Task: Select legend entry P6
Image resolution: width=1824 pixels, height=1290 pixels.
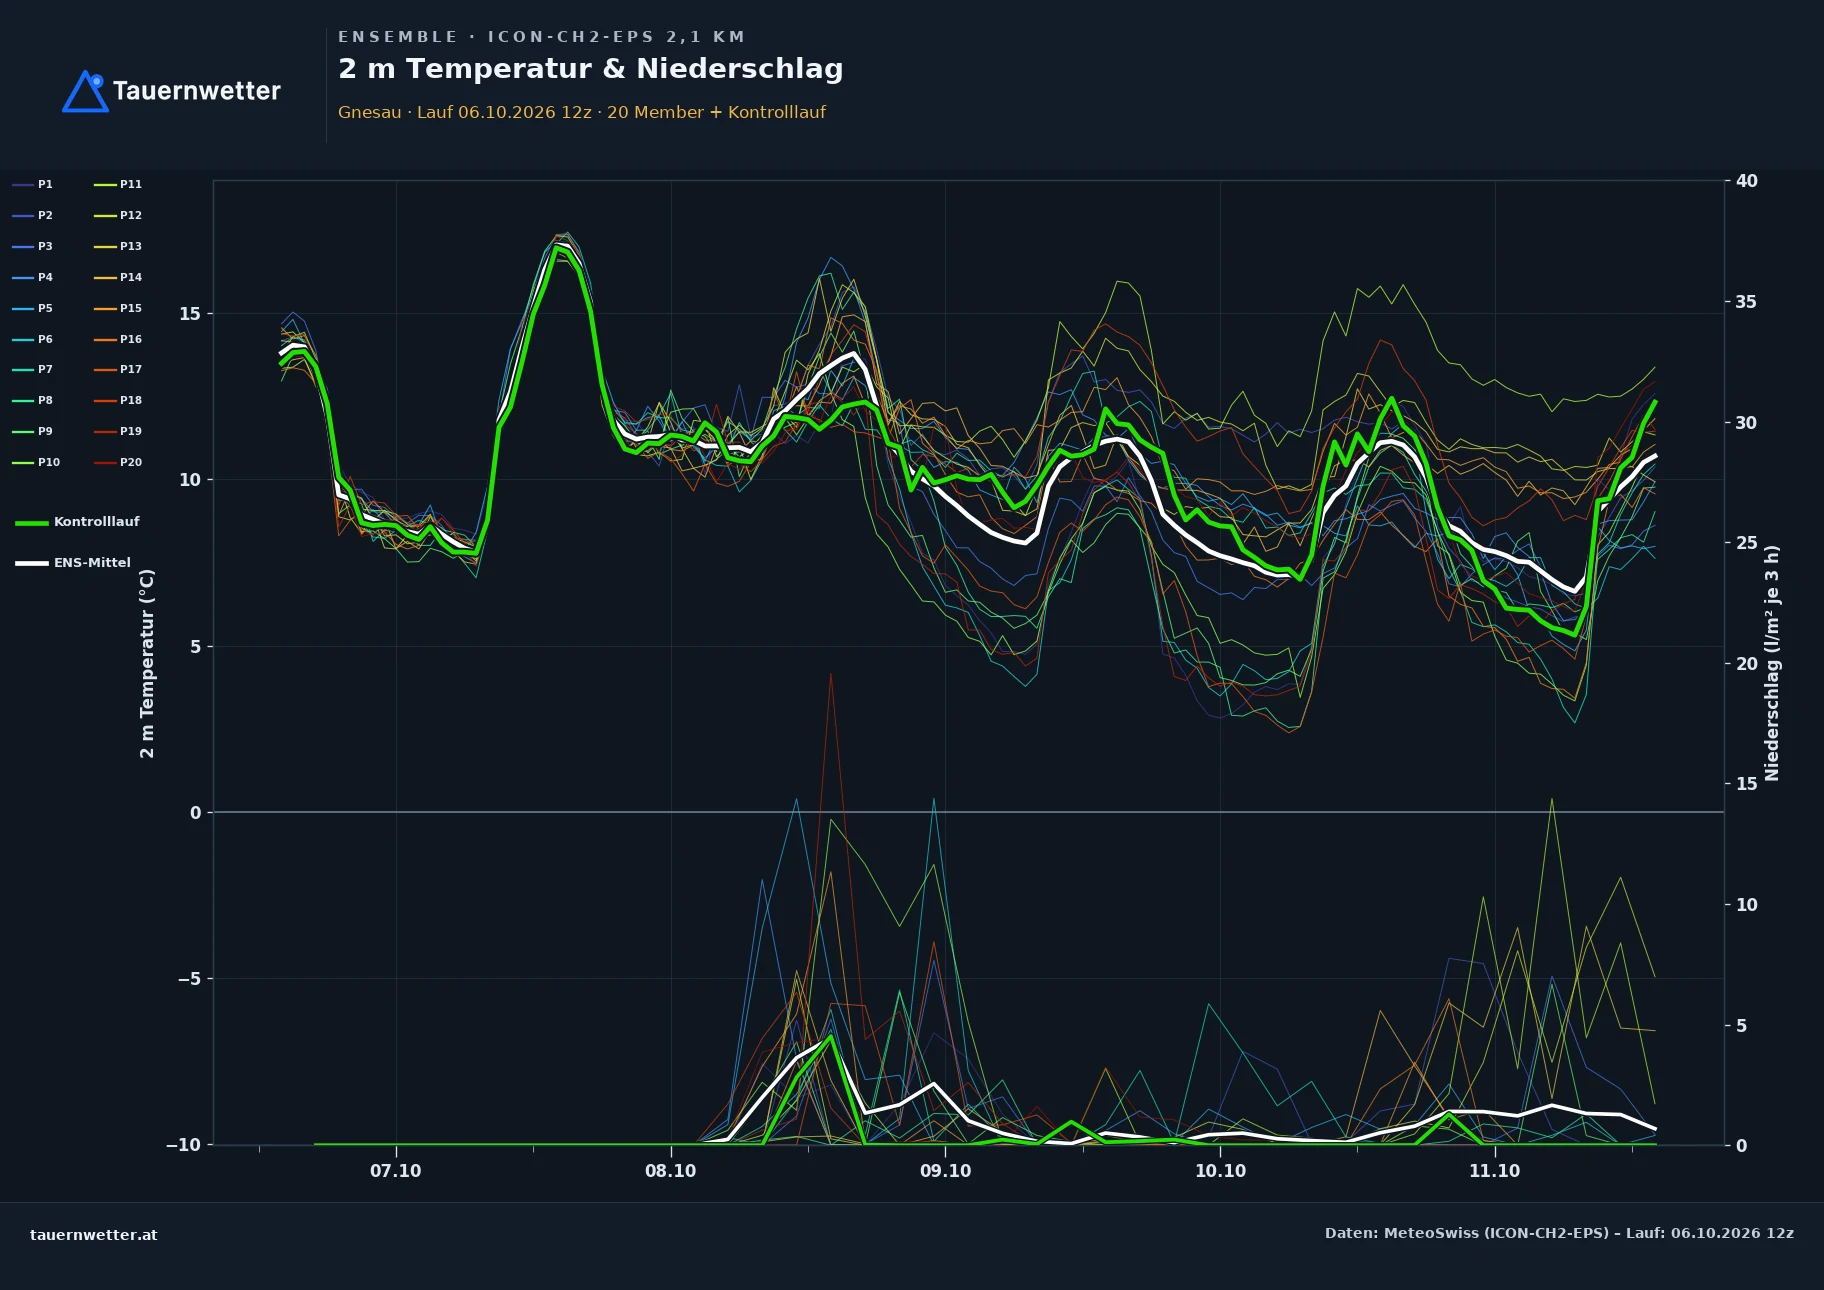Action: click(x=33, y=339)
